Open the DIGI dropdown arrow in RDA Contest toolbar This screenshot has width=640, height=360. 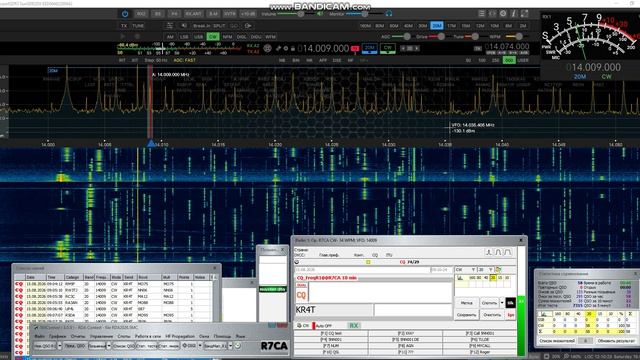pyautogui.click(x=200, y=346)
